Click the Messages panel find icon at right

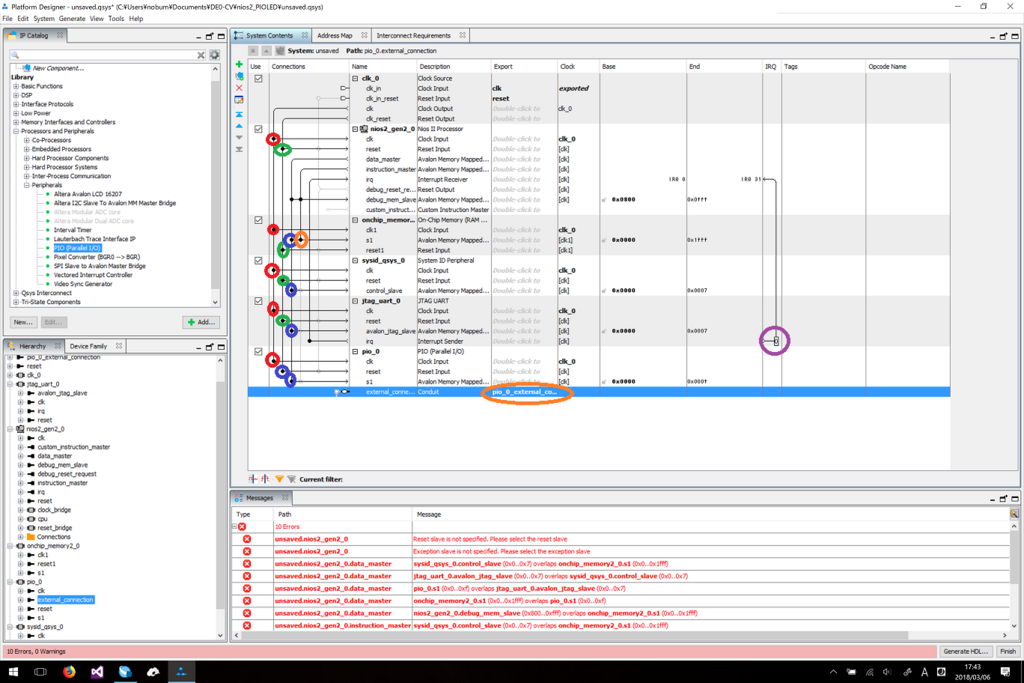tap(1014, 514)
